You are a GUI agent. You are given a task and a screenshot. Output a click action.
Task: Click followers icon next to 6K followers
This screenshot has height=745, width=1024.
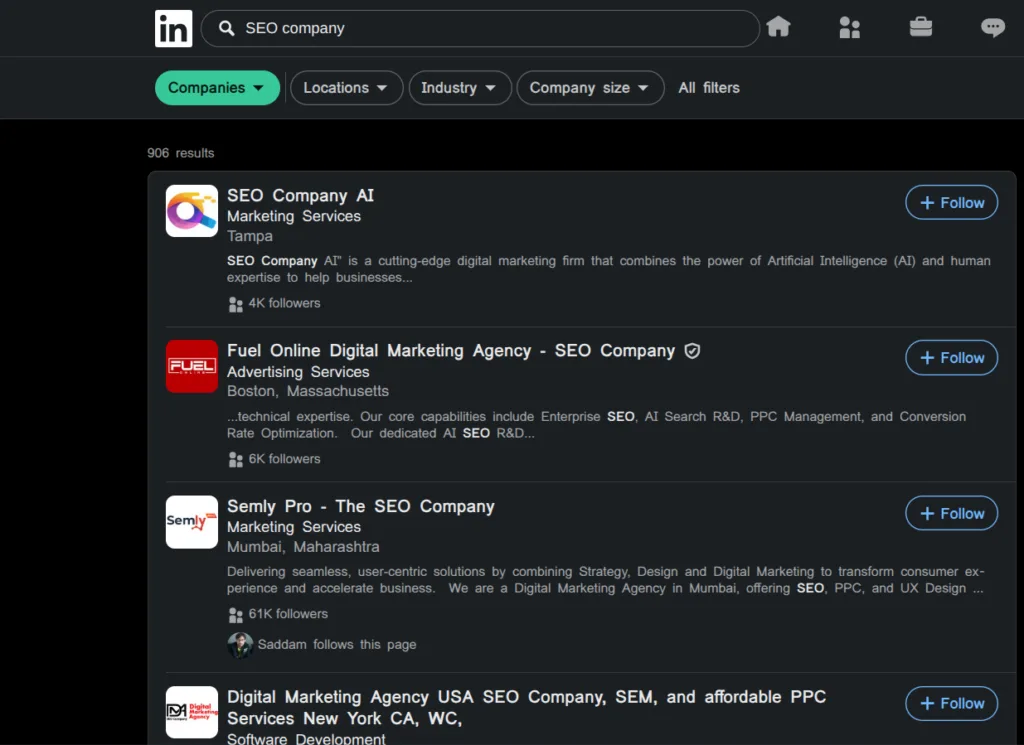(x=236, y=459)
